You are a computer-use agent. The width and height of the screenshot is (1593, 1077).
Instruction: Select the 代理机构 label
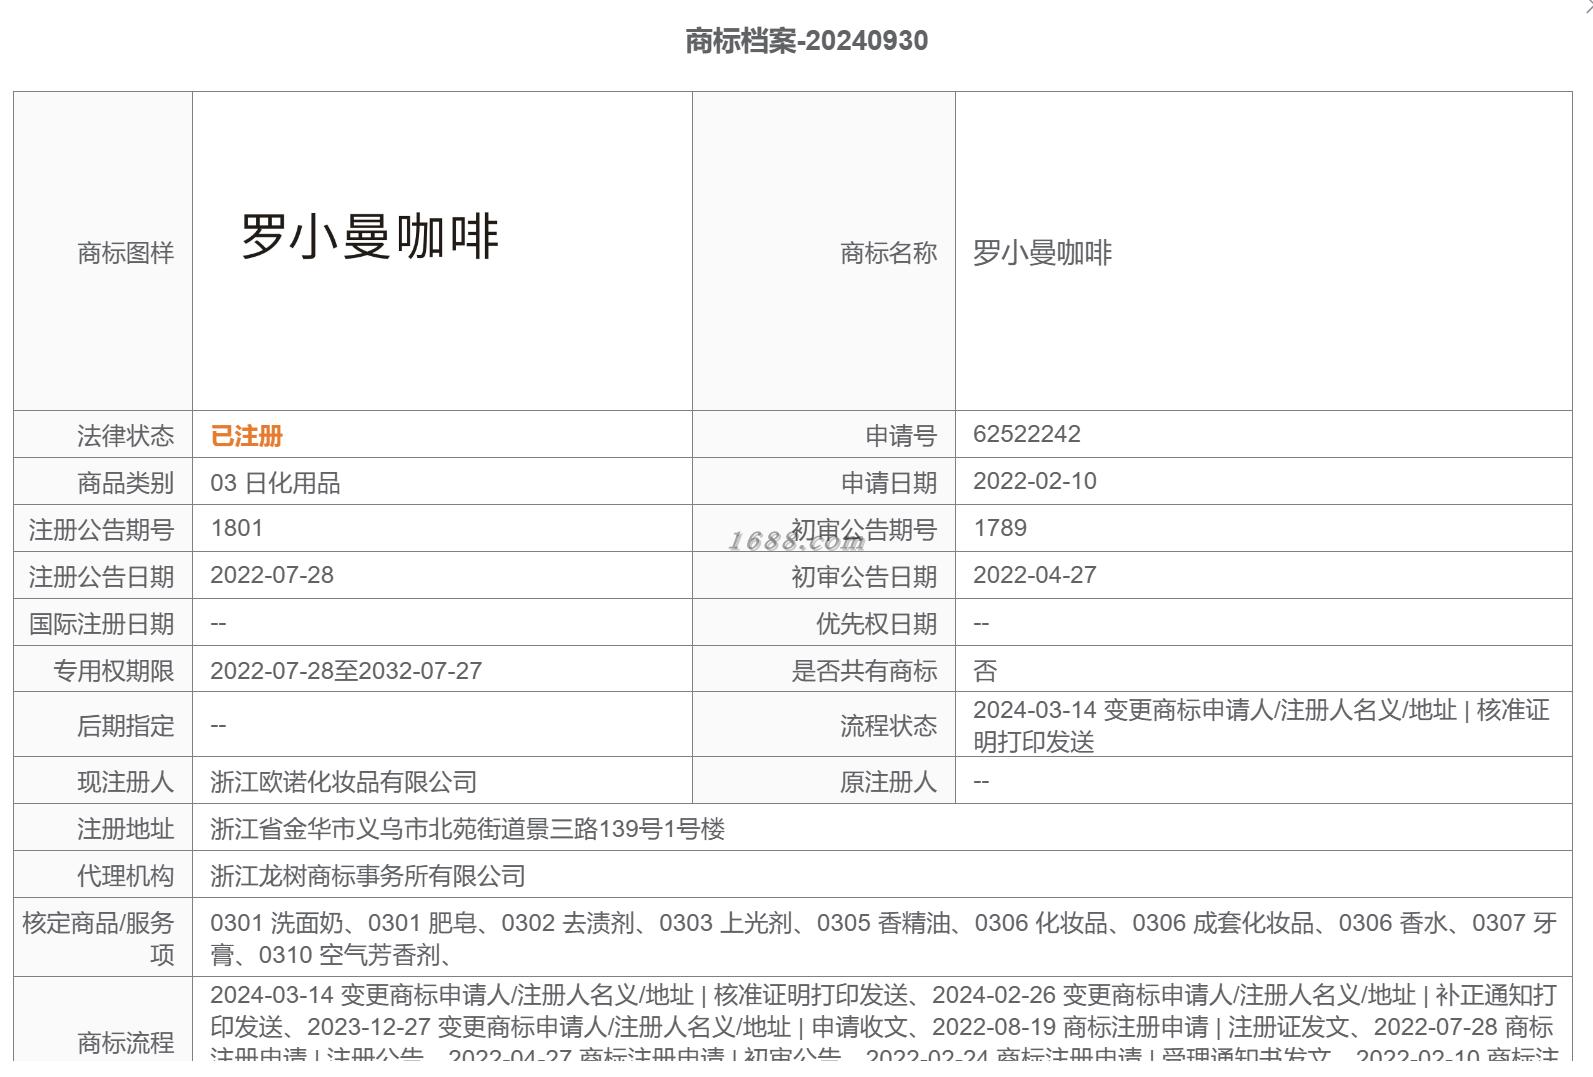[x=125, y=876]
